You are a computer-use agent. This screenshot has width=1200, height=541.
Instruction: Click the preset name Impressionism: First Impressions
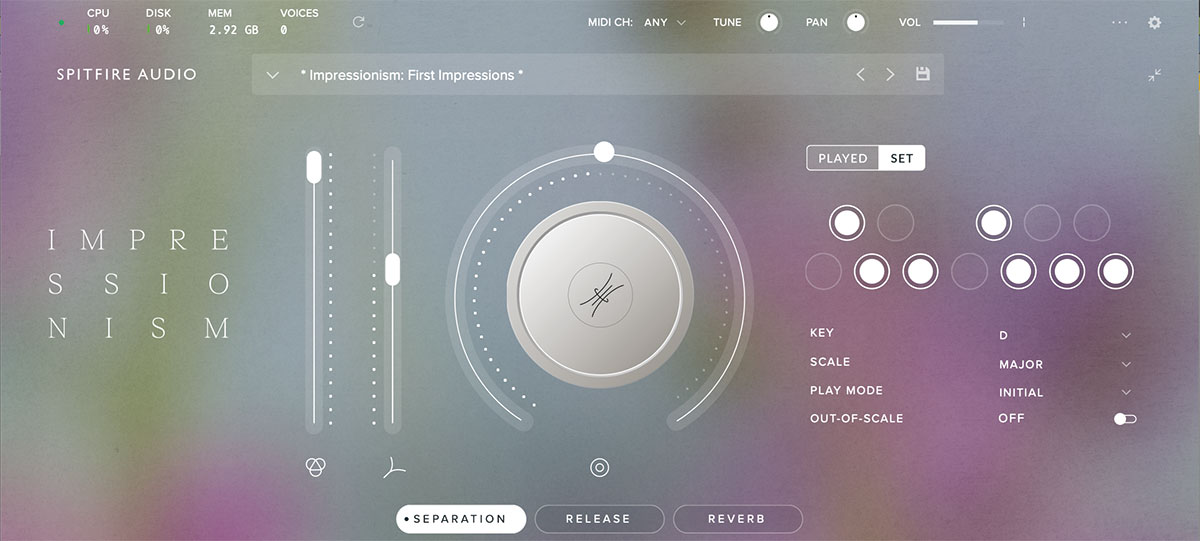[412, 75]
